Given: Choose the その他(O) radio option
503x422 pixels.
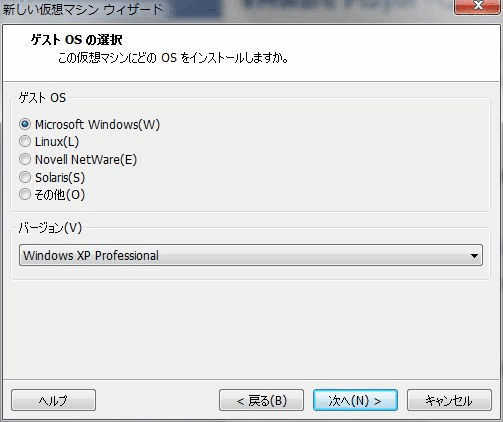Looking at the screenshot, I should click(25, 194).
